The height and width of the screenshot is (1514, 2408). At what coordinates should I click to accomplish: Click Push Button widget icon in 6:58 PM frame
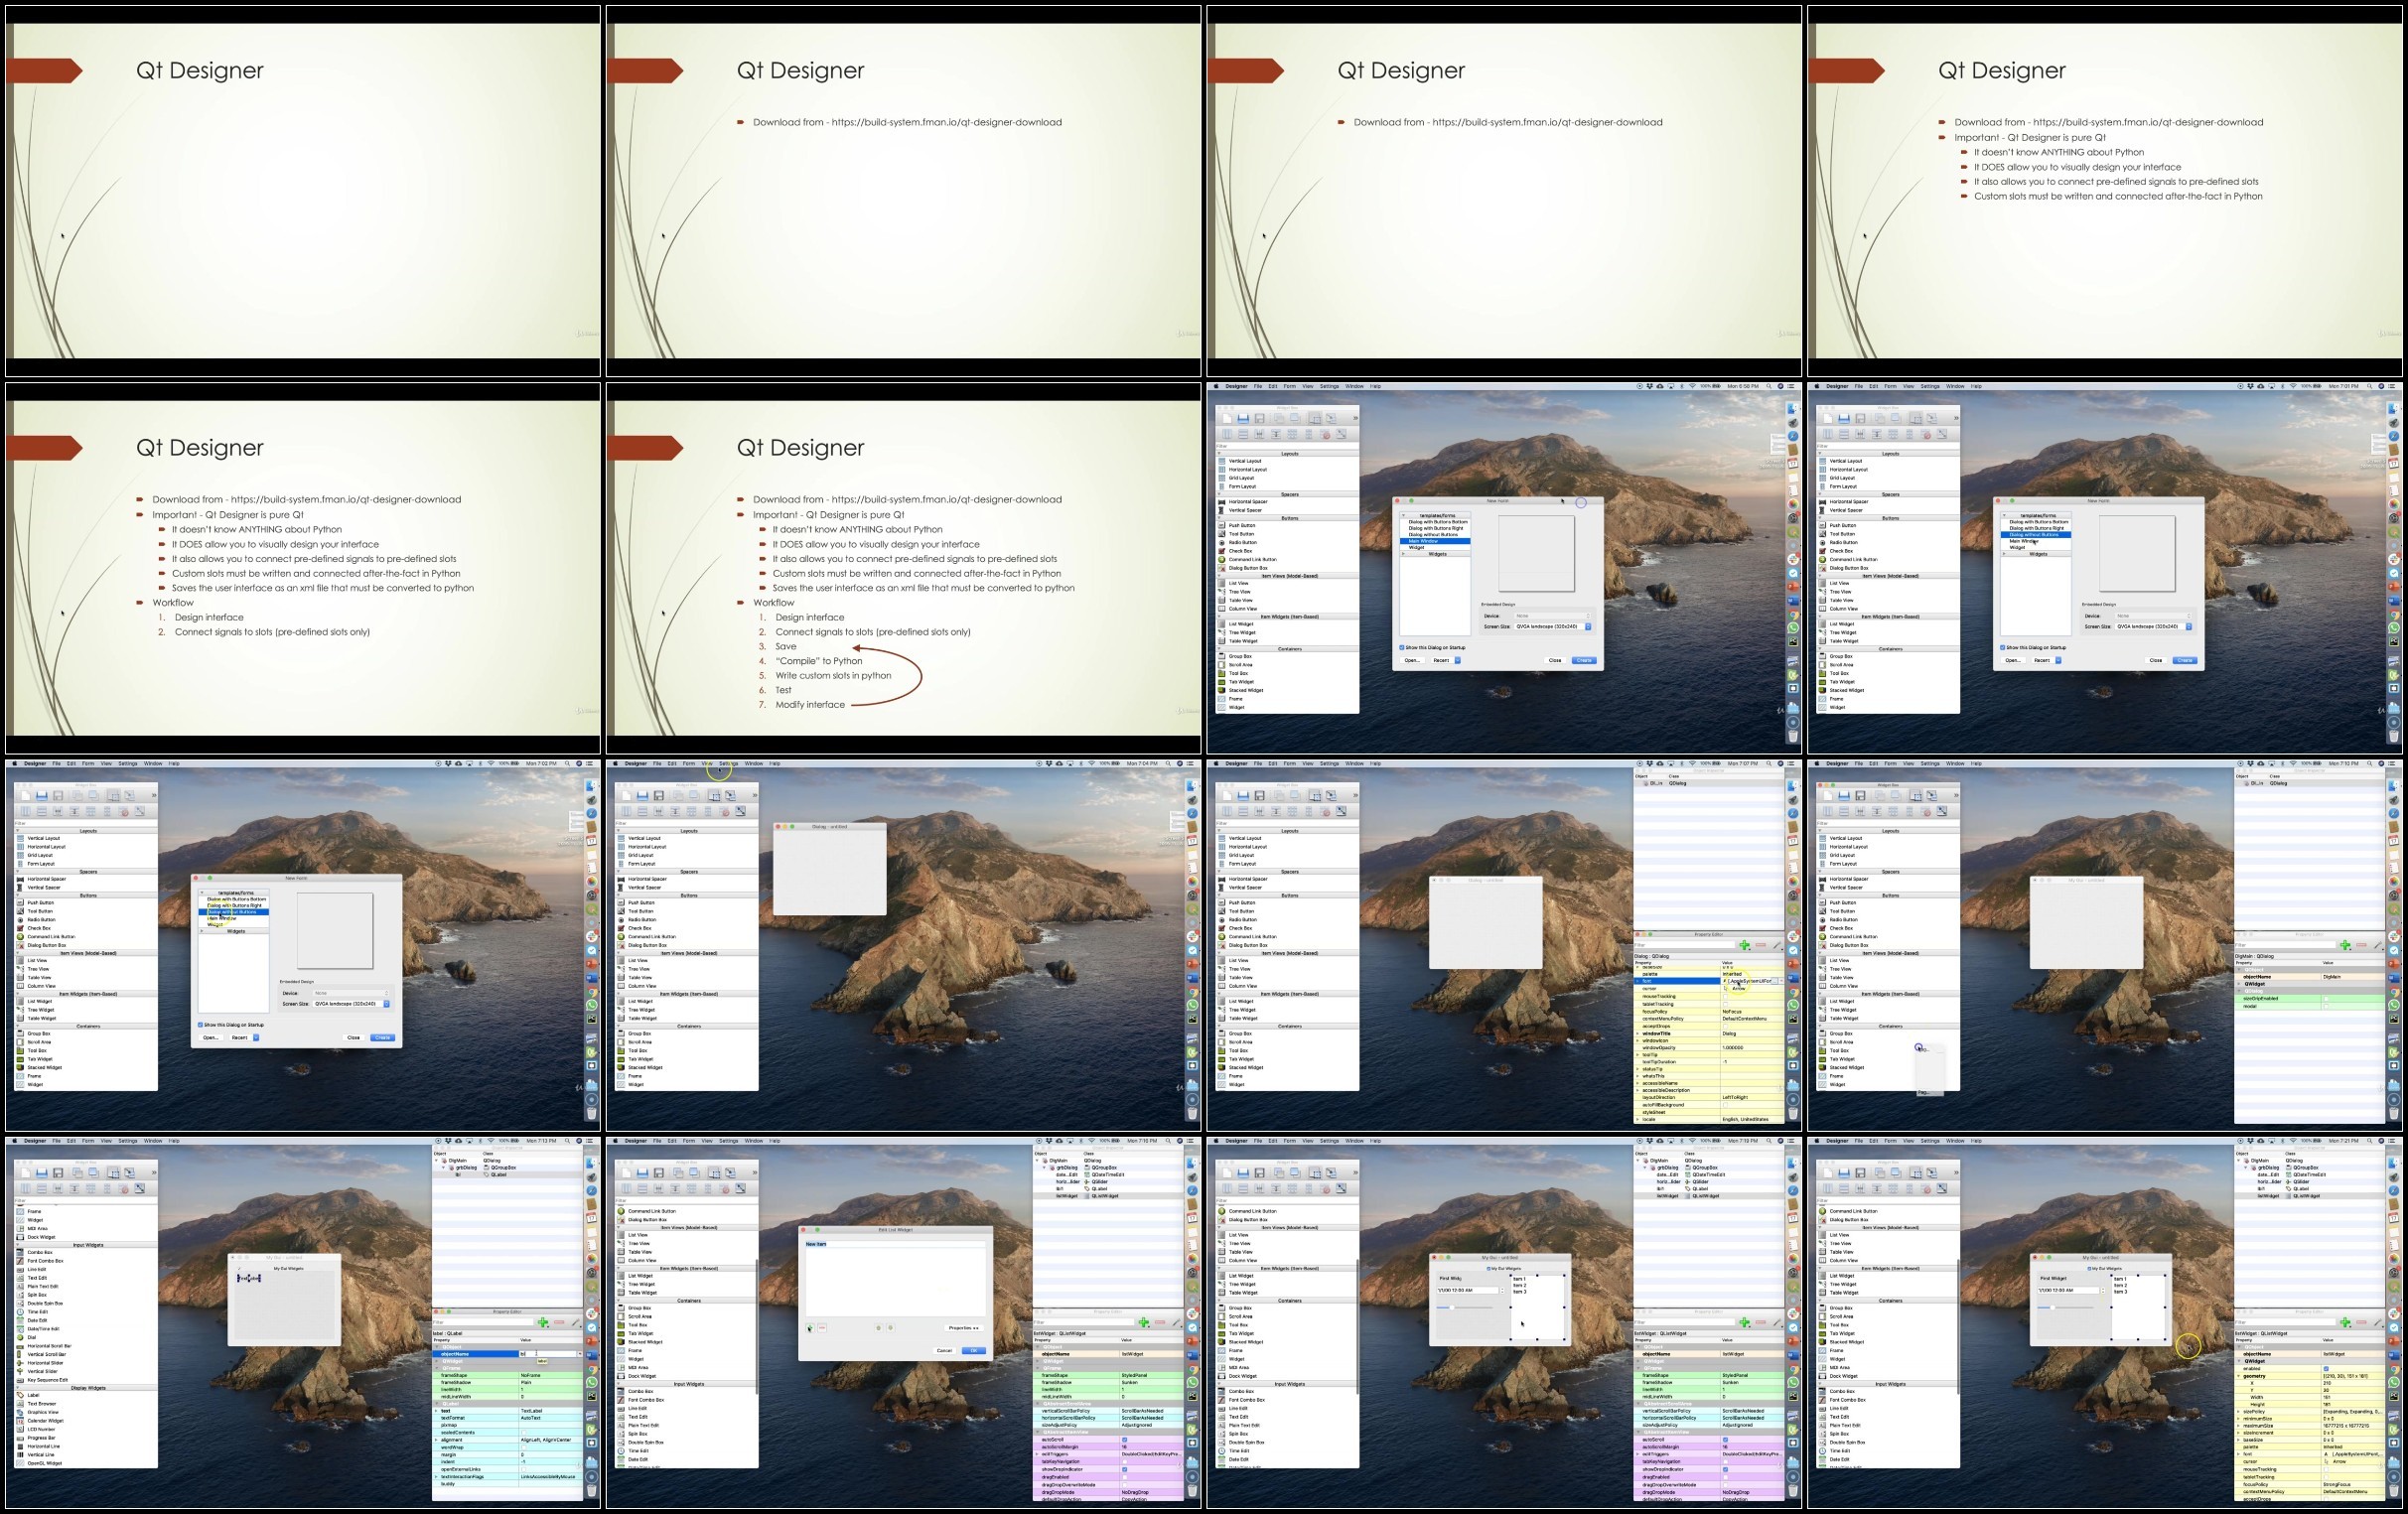1222,525
